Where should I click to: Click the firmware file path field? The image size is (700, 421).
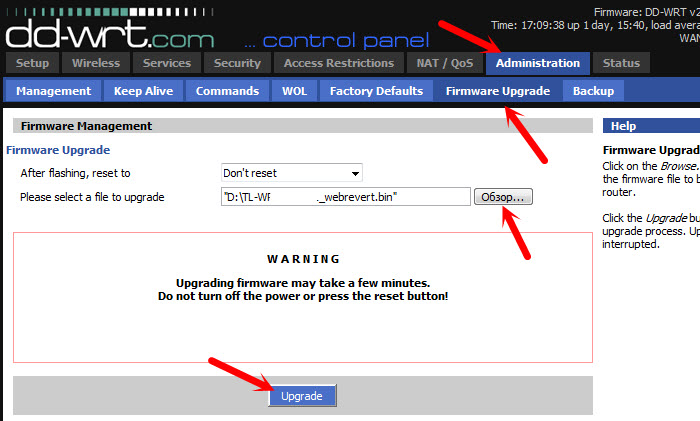(x=346, y=196)
